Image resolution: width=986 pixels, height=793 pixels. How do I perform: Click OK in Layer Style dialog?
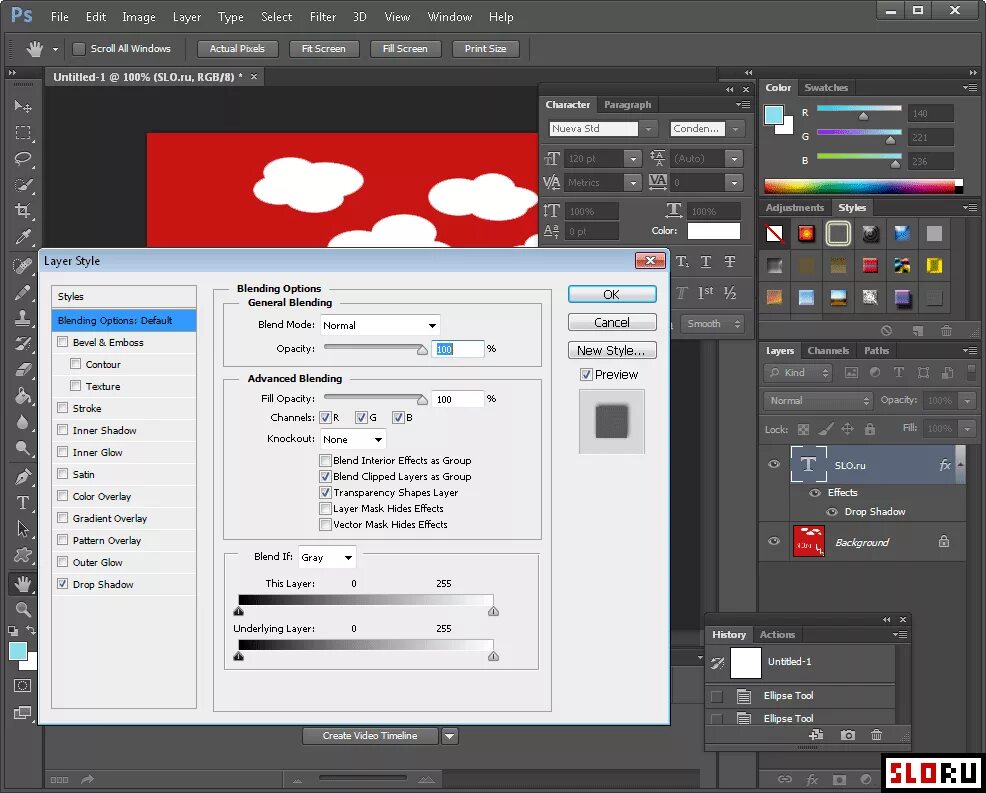612,294
